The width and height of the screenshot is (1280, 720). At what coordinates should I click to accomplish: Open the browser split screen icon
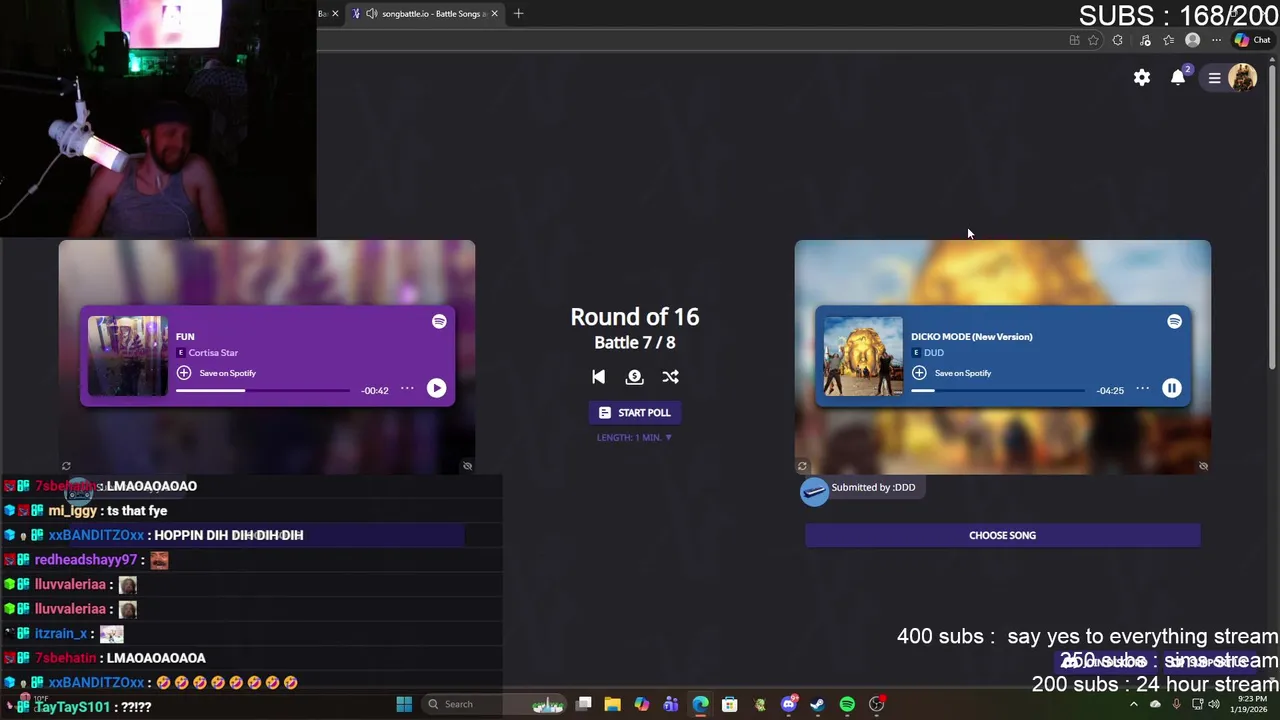pyautogui.click(x=1074, y=40)
